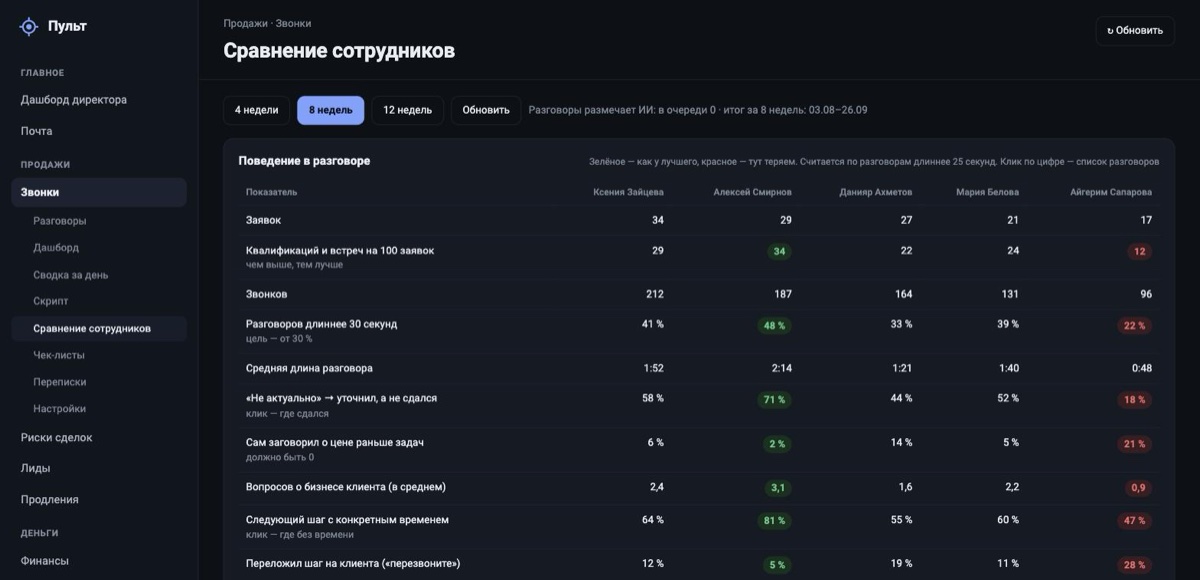Open Чек-листы subsection
This screenshot has width=1200, height=580.
click(x=59, y=355)
